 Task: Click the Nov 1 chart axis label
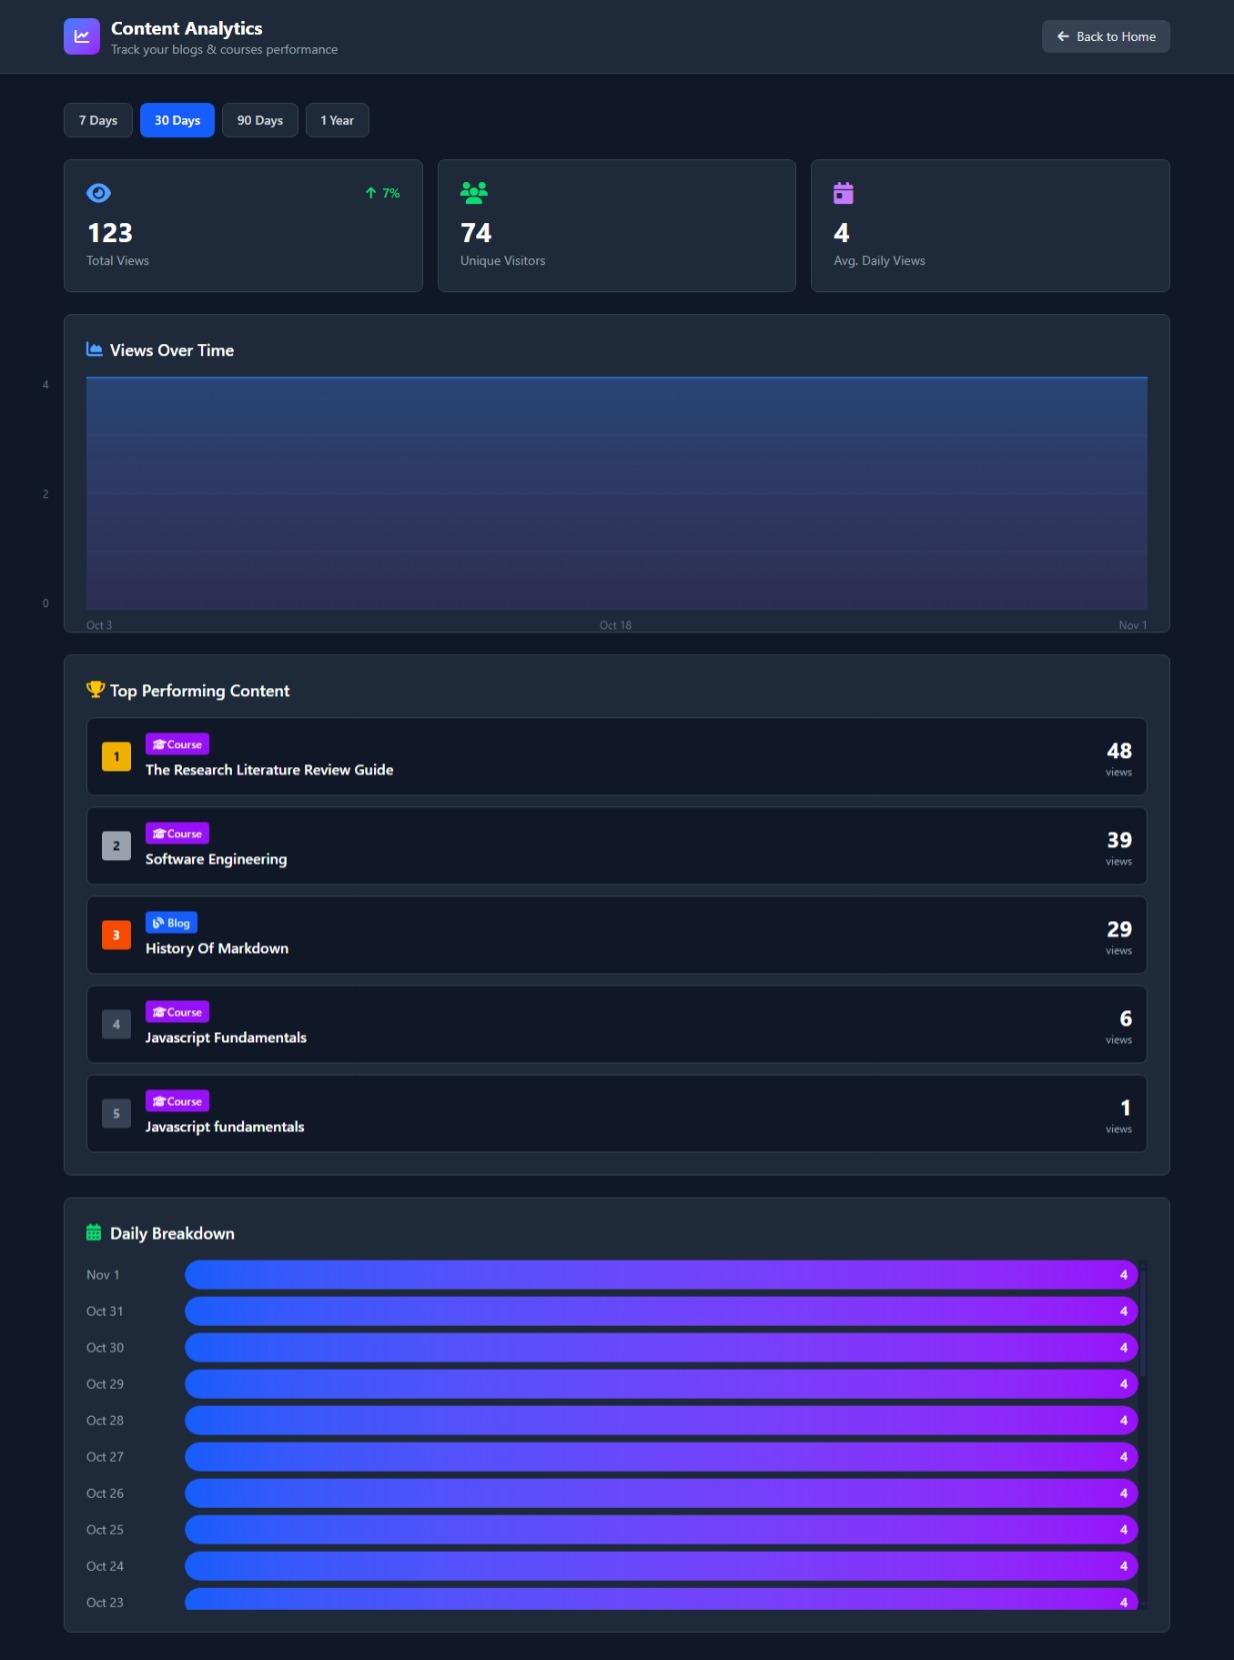(1133, 625)
